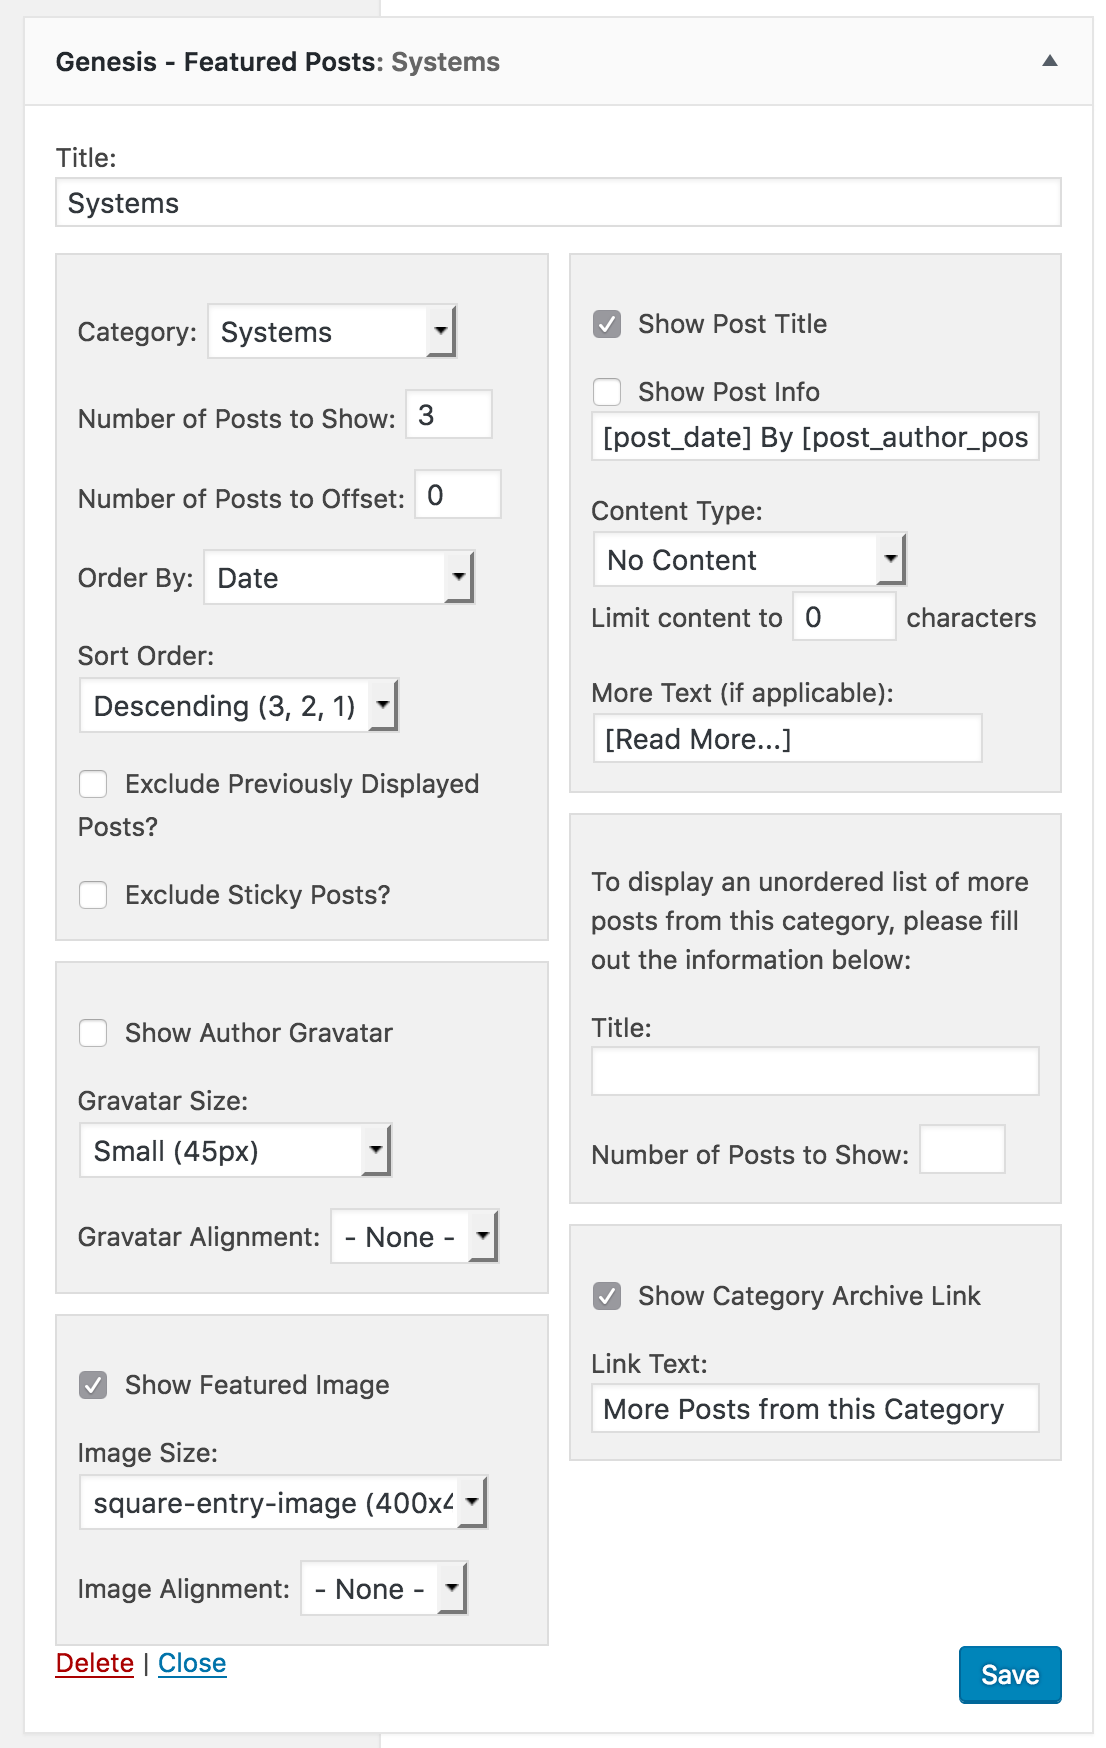Enable Exclude Previously Displayed Posts

click(x=94, y=784)
